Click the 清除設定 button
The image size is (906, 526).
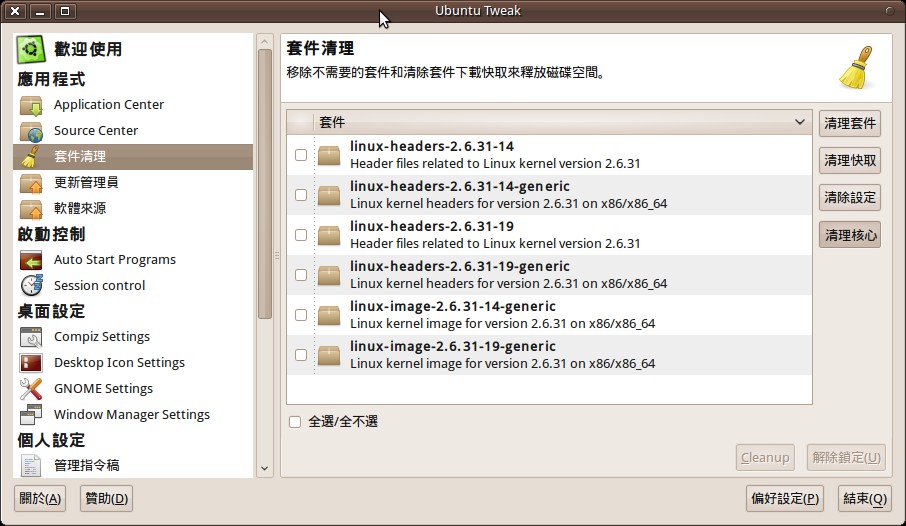point(849,198)
